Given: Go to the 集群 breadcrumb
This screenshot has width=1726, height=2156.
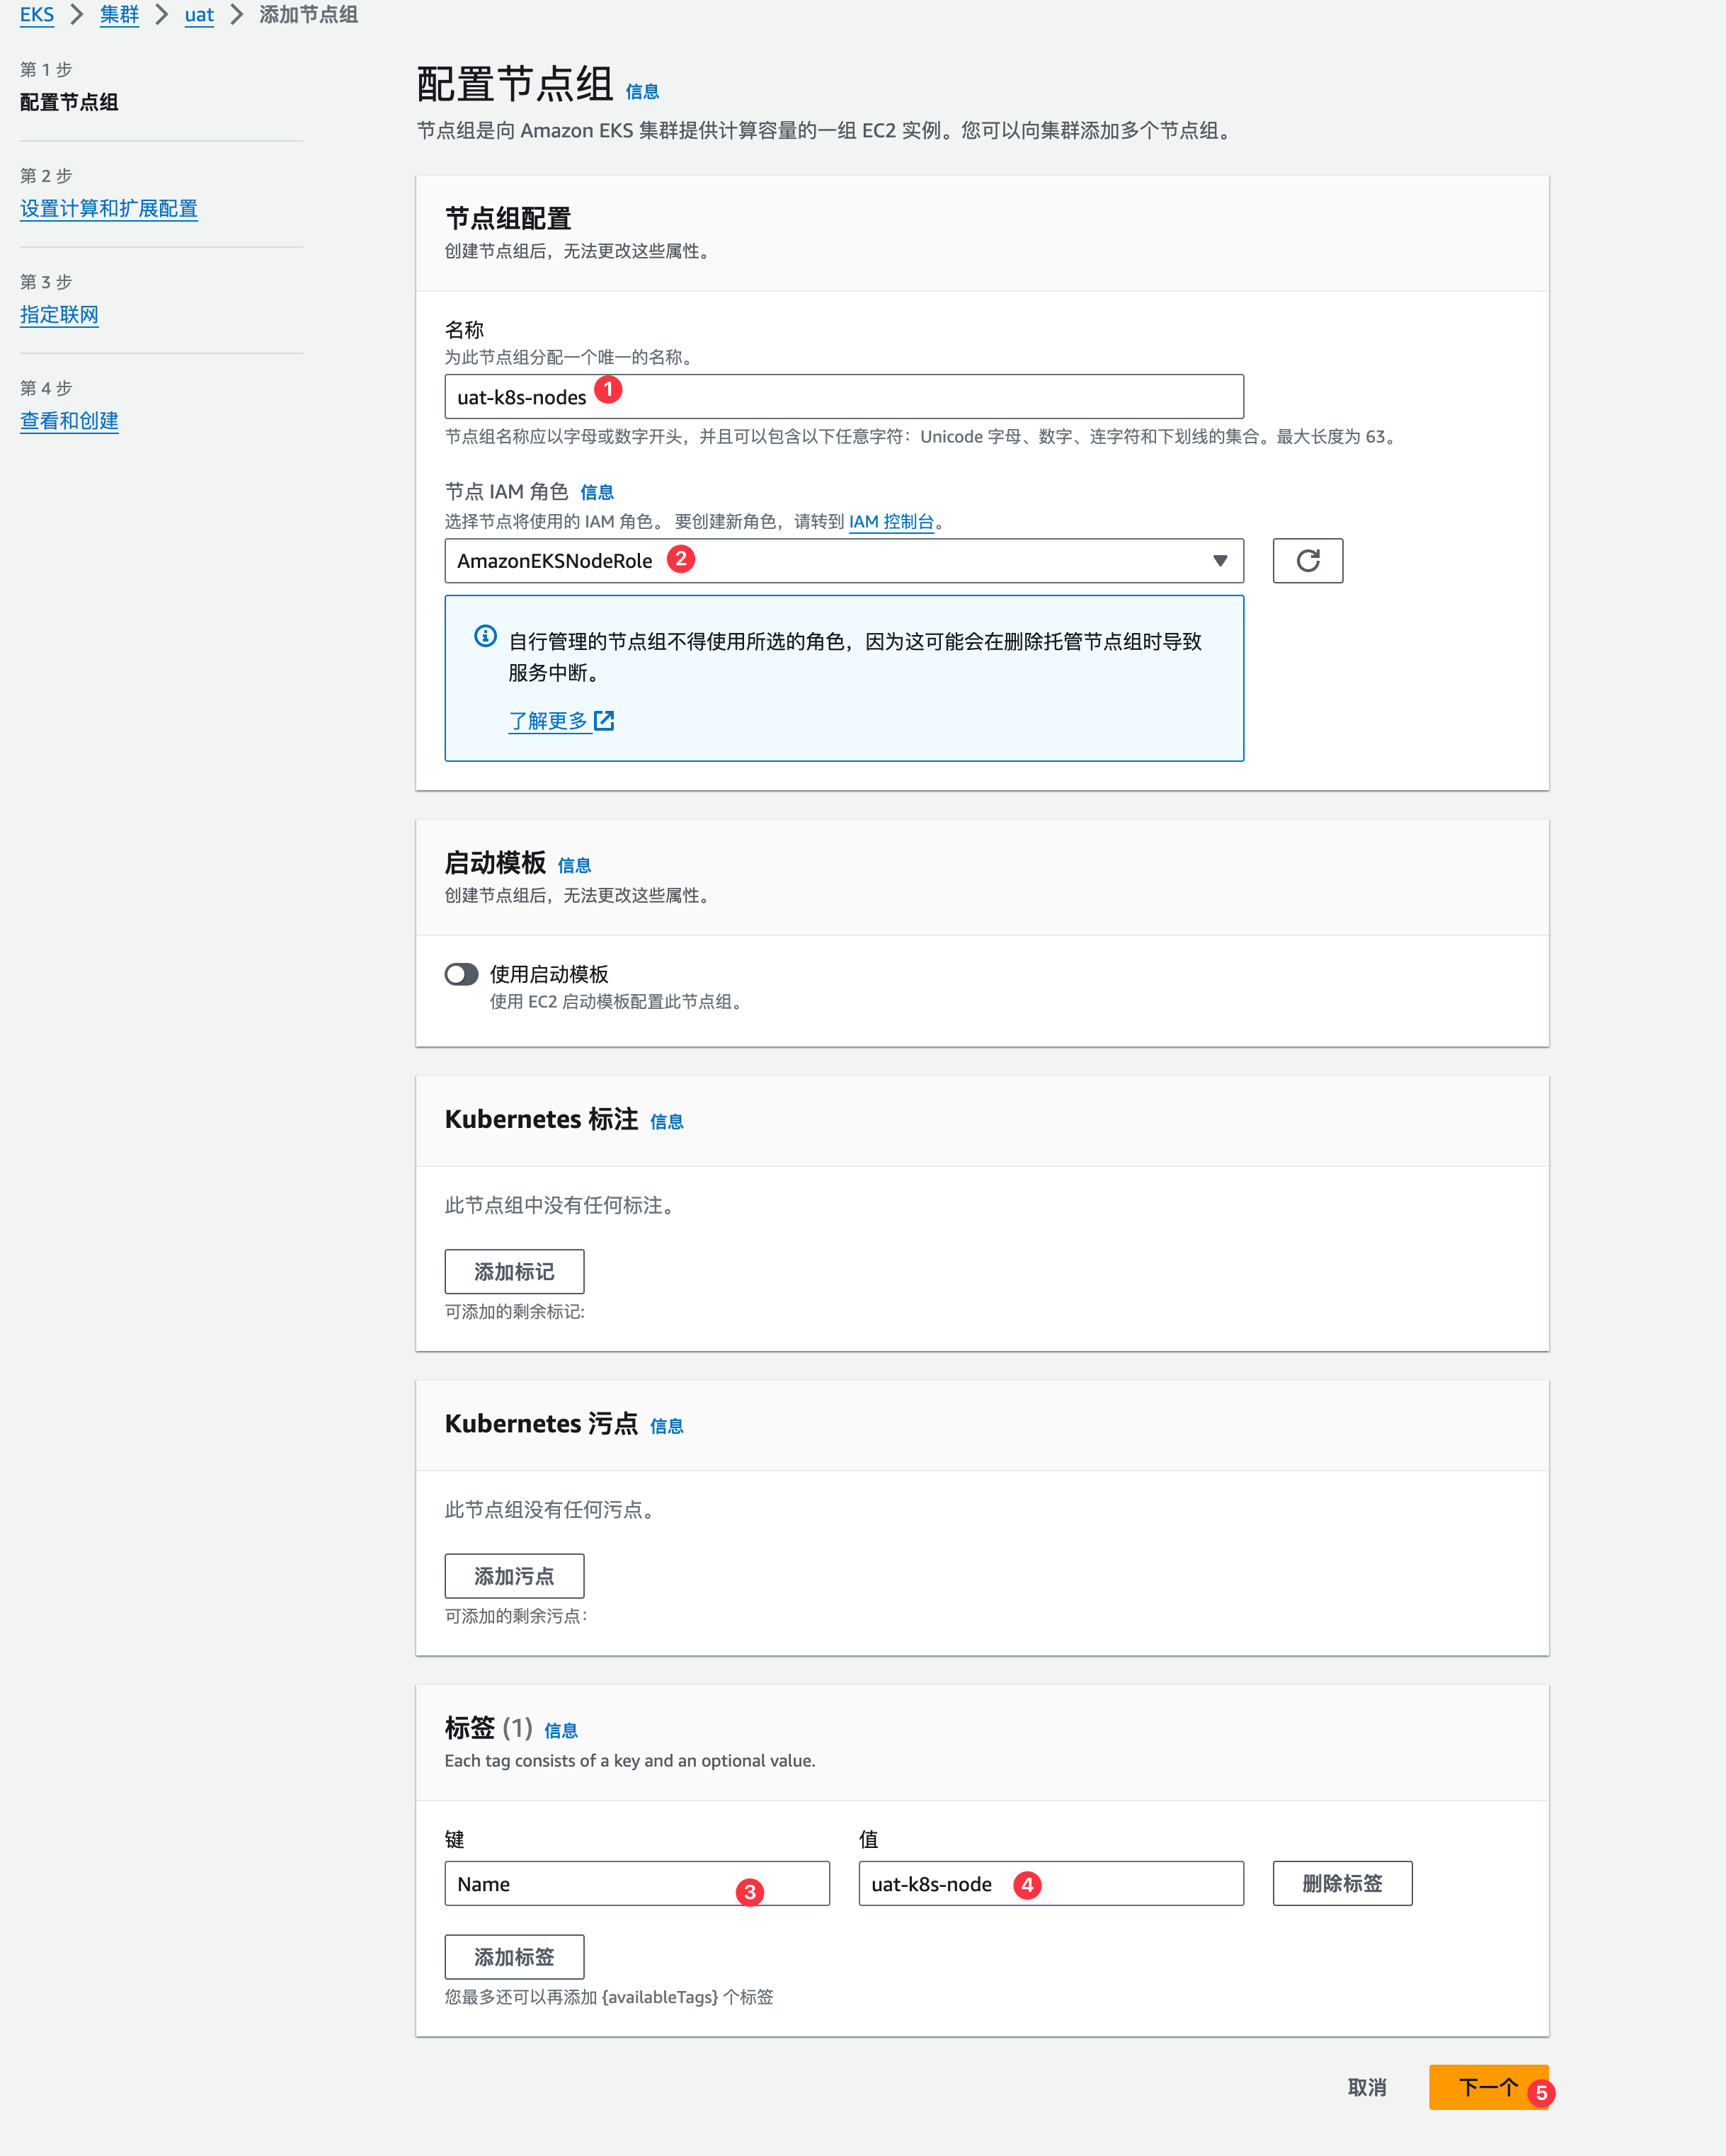Looking at the screenshot, I should [119, 14].
